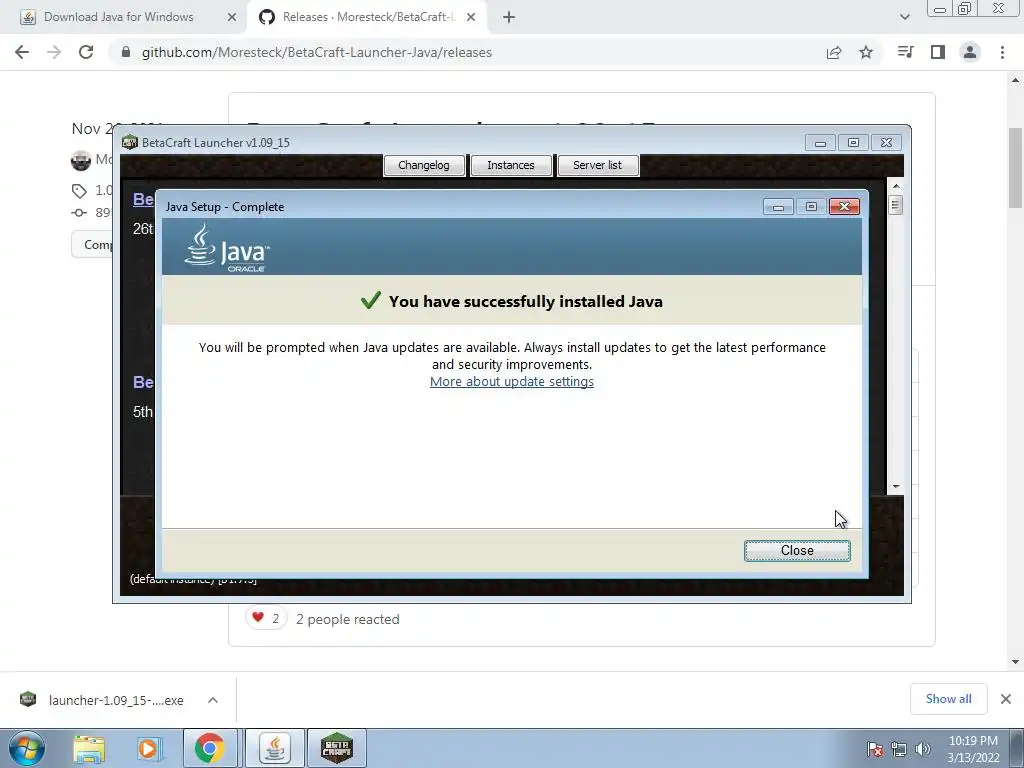Expand options for launcher-1.09_15 download
Screen dimensions: 1024x768
click(213, 700)
